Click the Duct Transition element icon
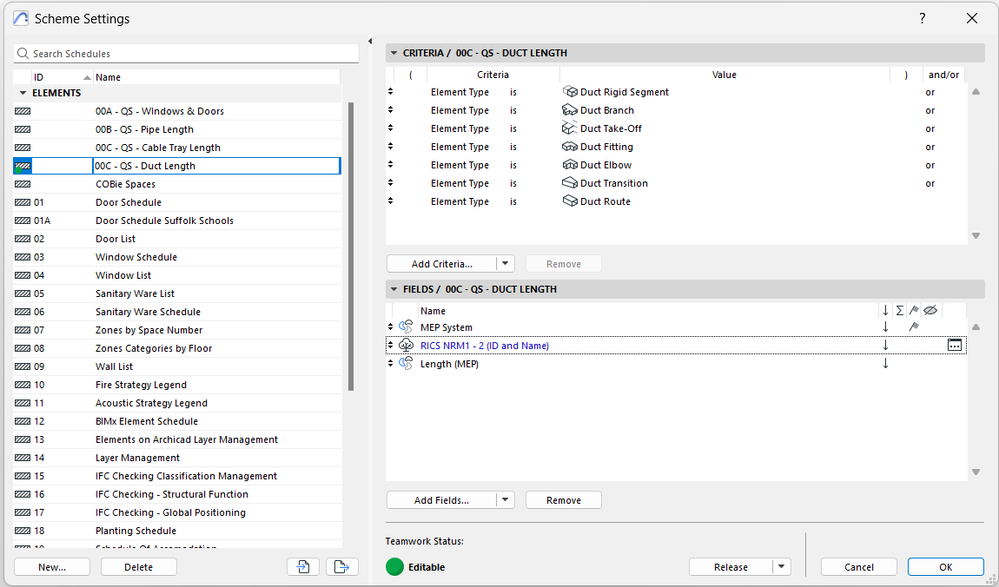This screenshot has width=999, height=587. tap(570, 183)
